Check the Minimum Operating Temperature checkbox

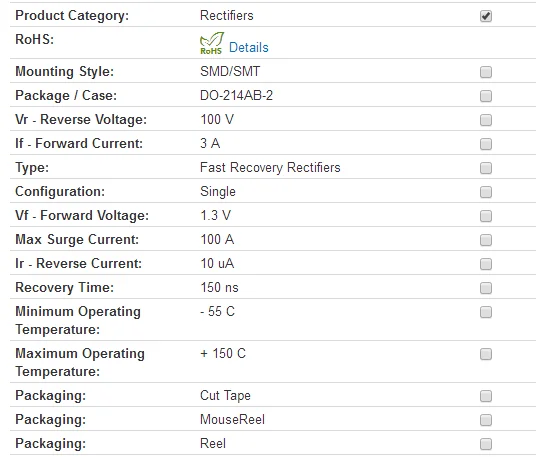coord(486,312)
